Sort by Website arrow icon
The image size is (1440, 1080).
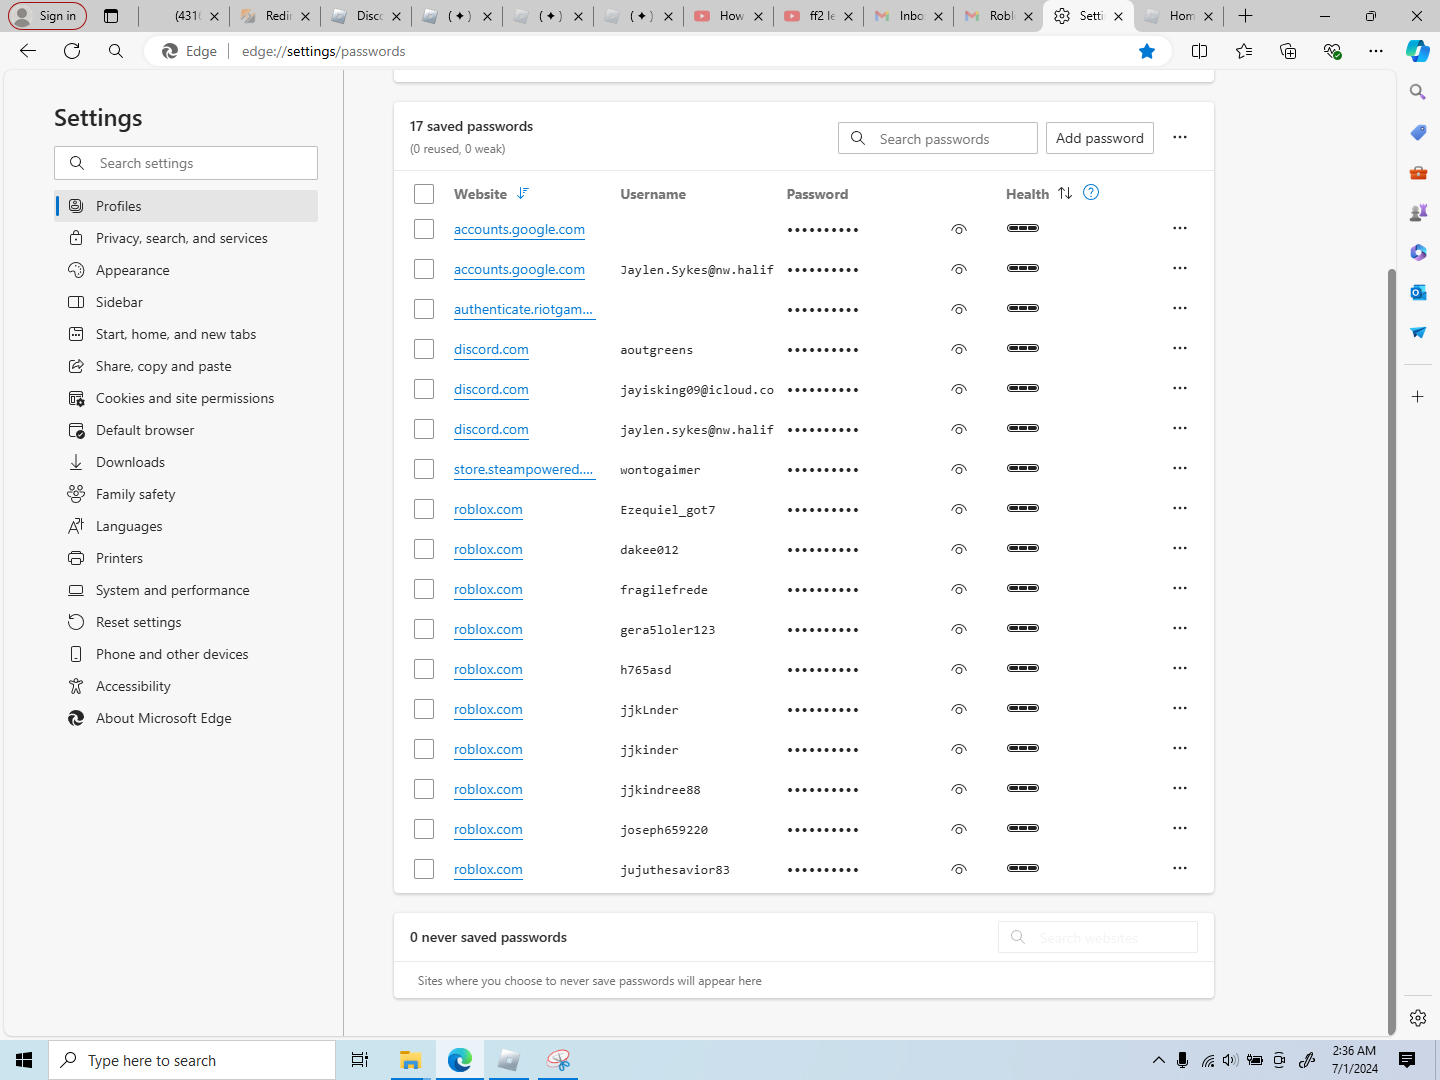[522, 193]
